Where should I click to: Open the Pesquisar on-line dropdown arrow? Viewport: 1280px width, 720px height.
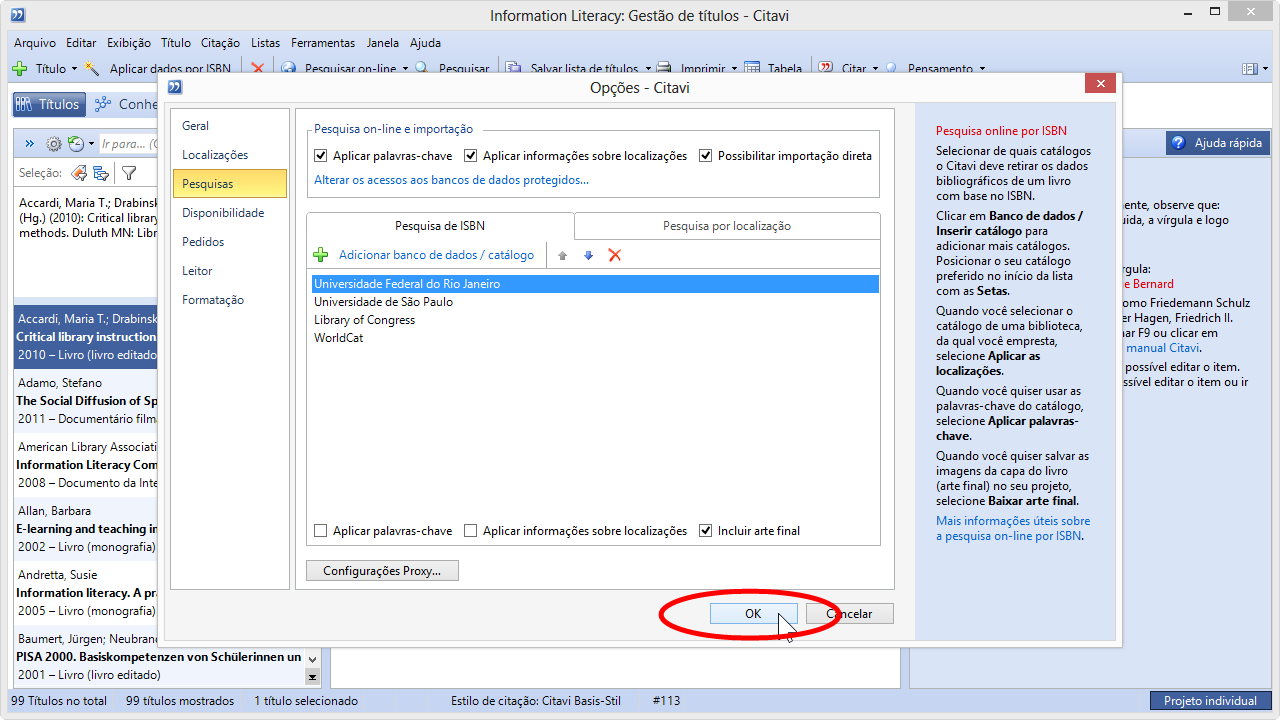(x=405, y=69)
